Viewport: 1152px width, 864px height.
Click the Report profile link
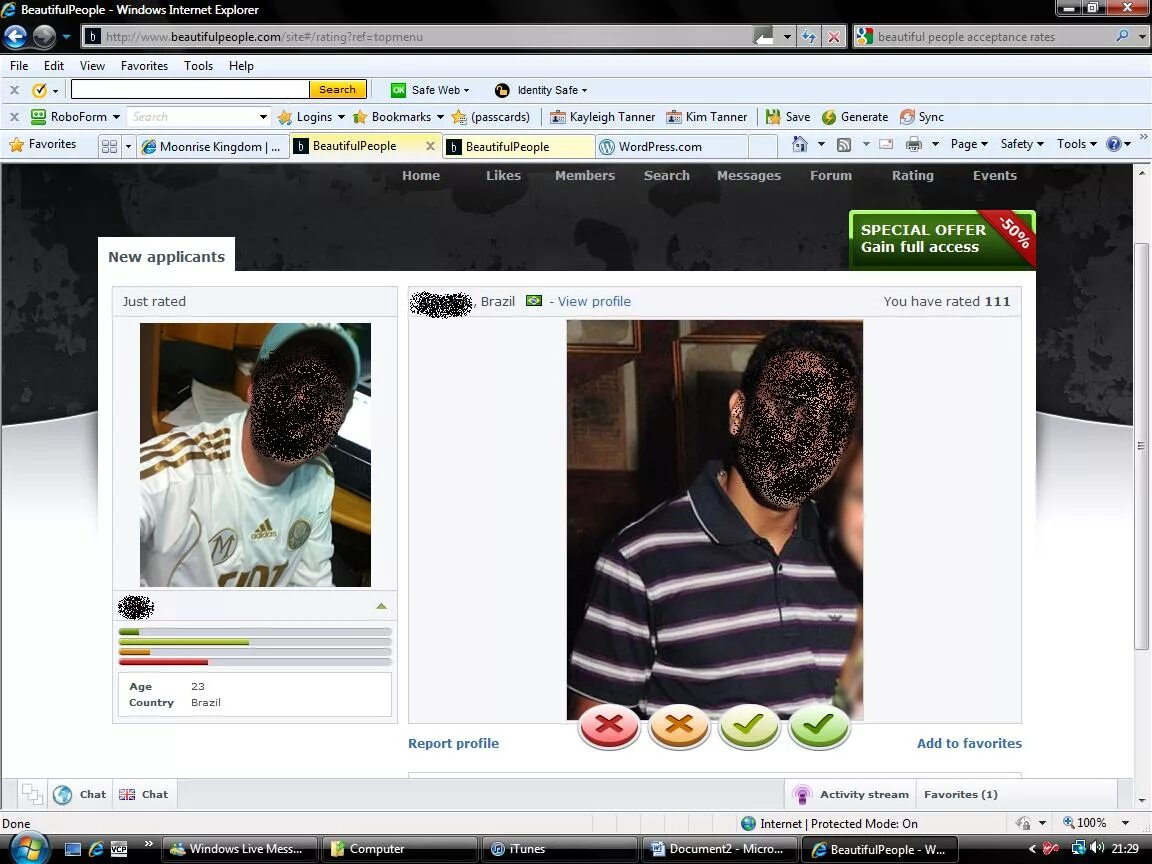coord(453,744)
